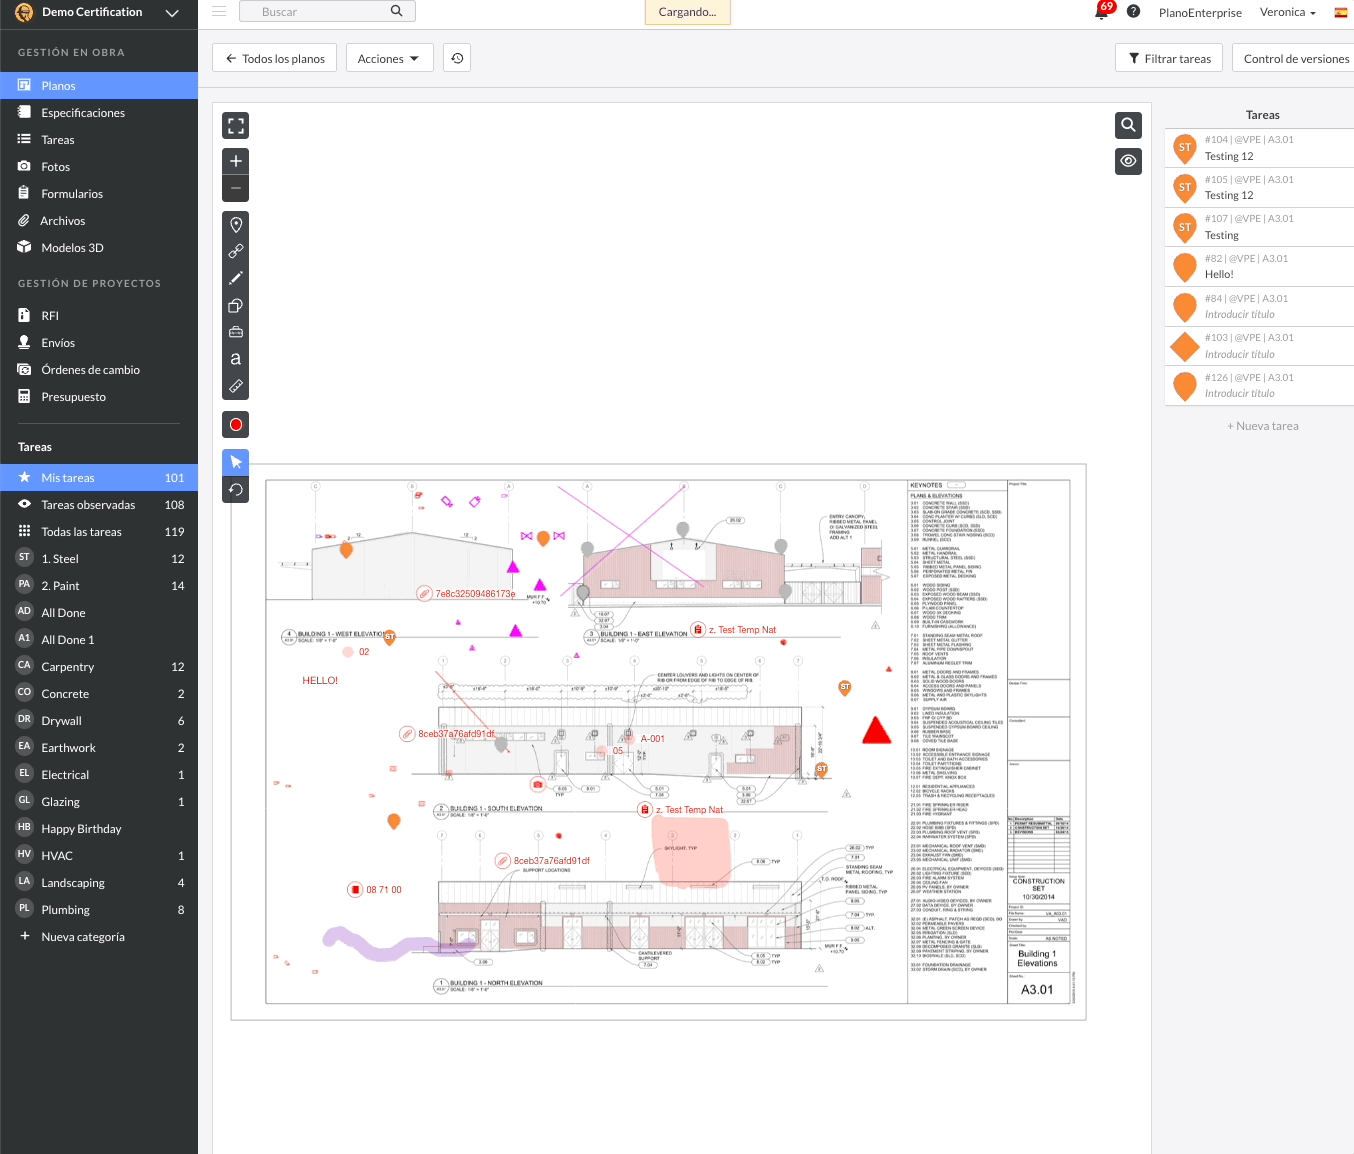Open the Veronica user menu
Image resolution: width=1354 pixels, height=1154 pixels.
(x=1288, y=12)
